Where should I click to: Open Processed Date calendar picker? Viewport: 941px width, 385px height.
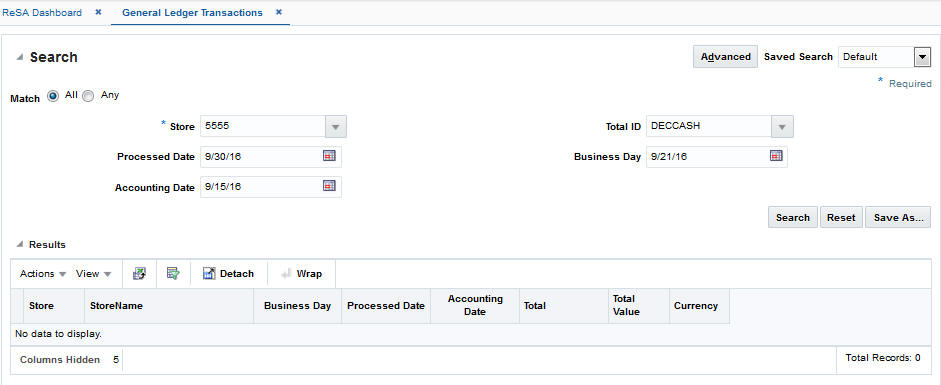pos(329,156)
